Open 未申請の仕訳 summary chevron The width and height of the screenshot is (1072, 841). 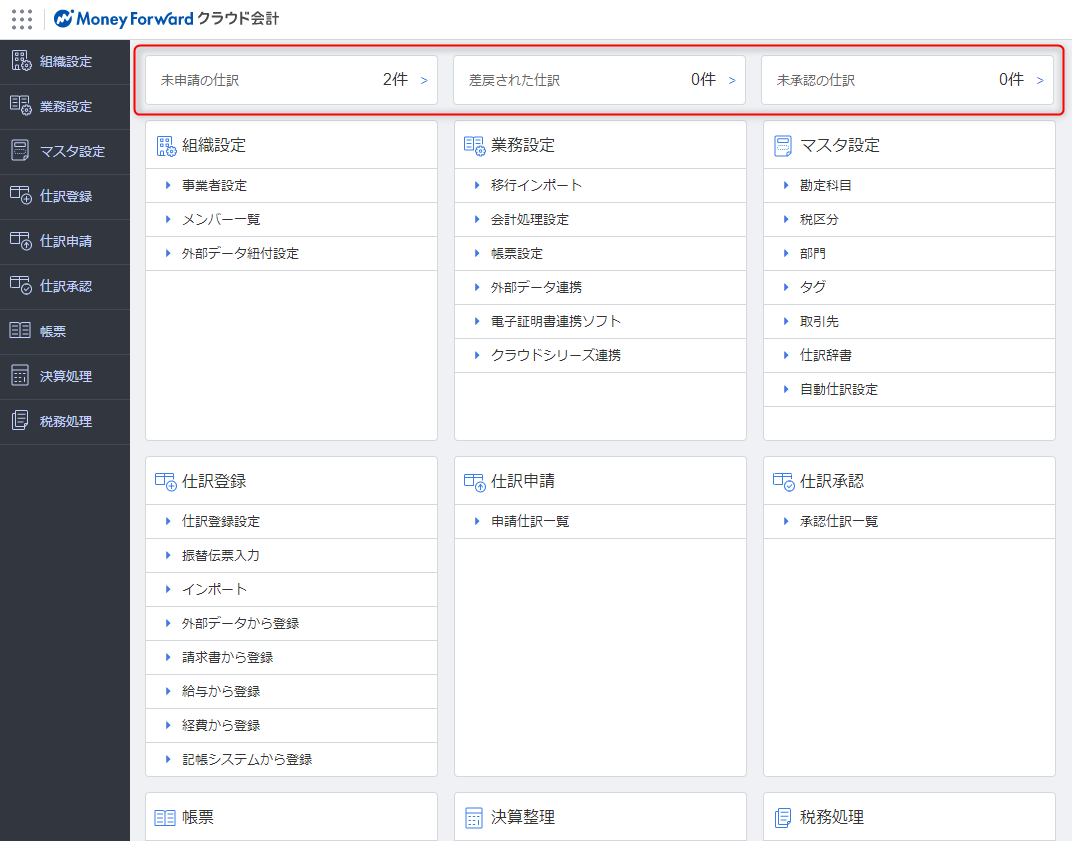(424, 81)
